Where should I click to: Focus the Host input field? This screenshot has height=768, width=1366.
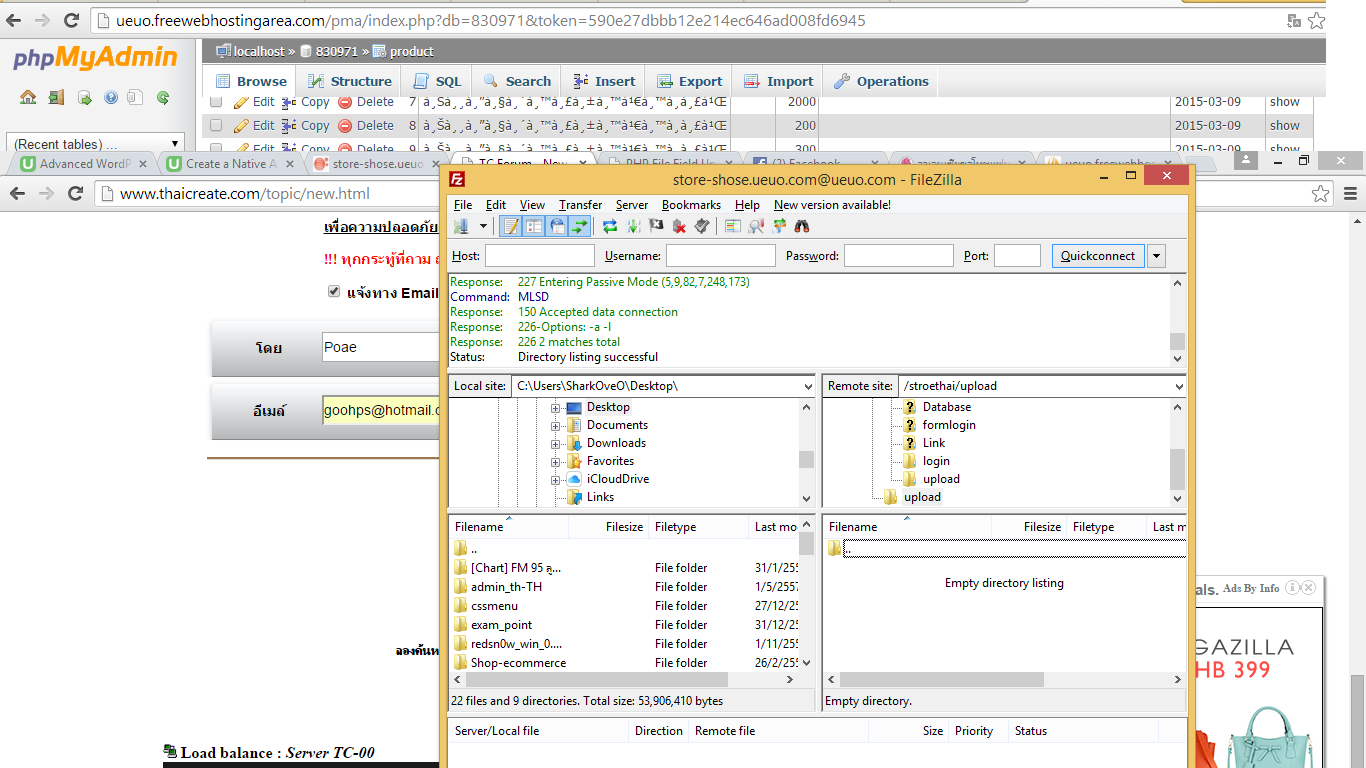tap(540, 256)
